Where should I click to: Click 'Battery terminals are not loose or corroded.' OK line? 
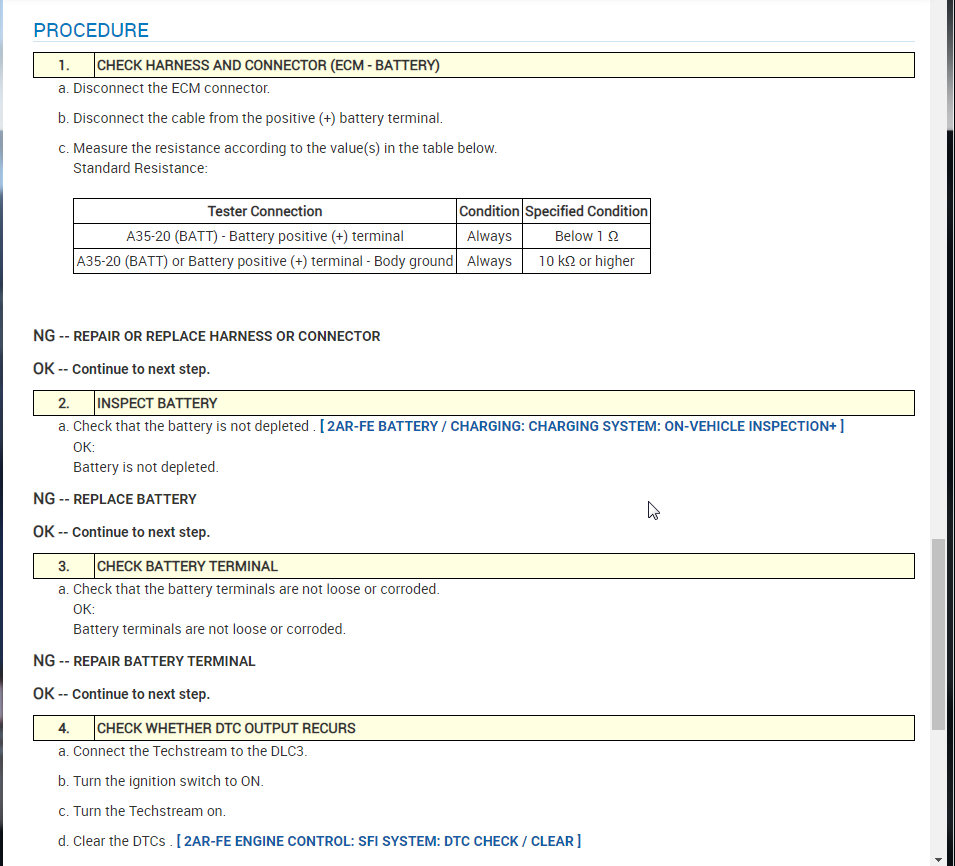(209, 629)
